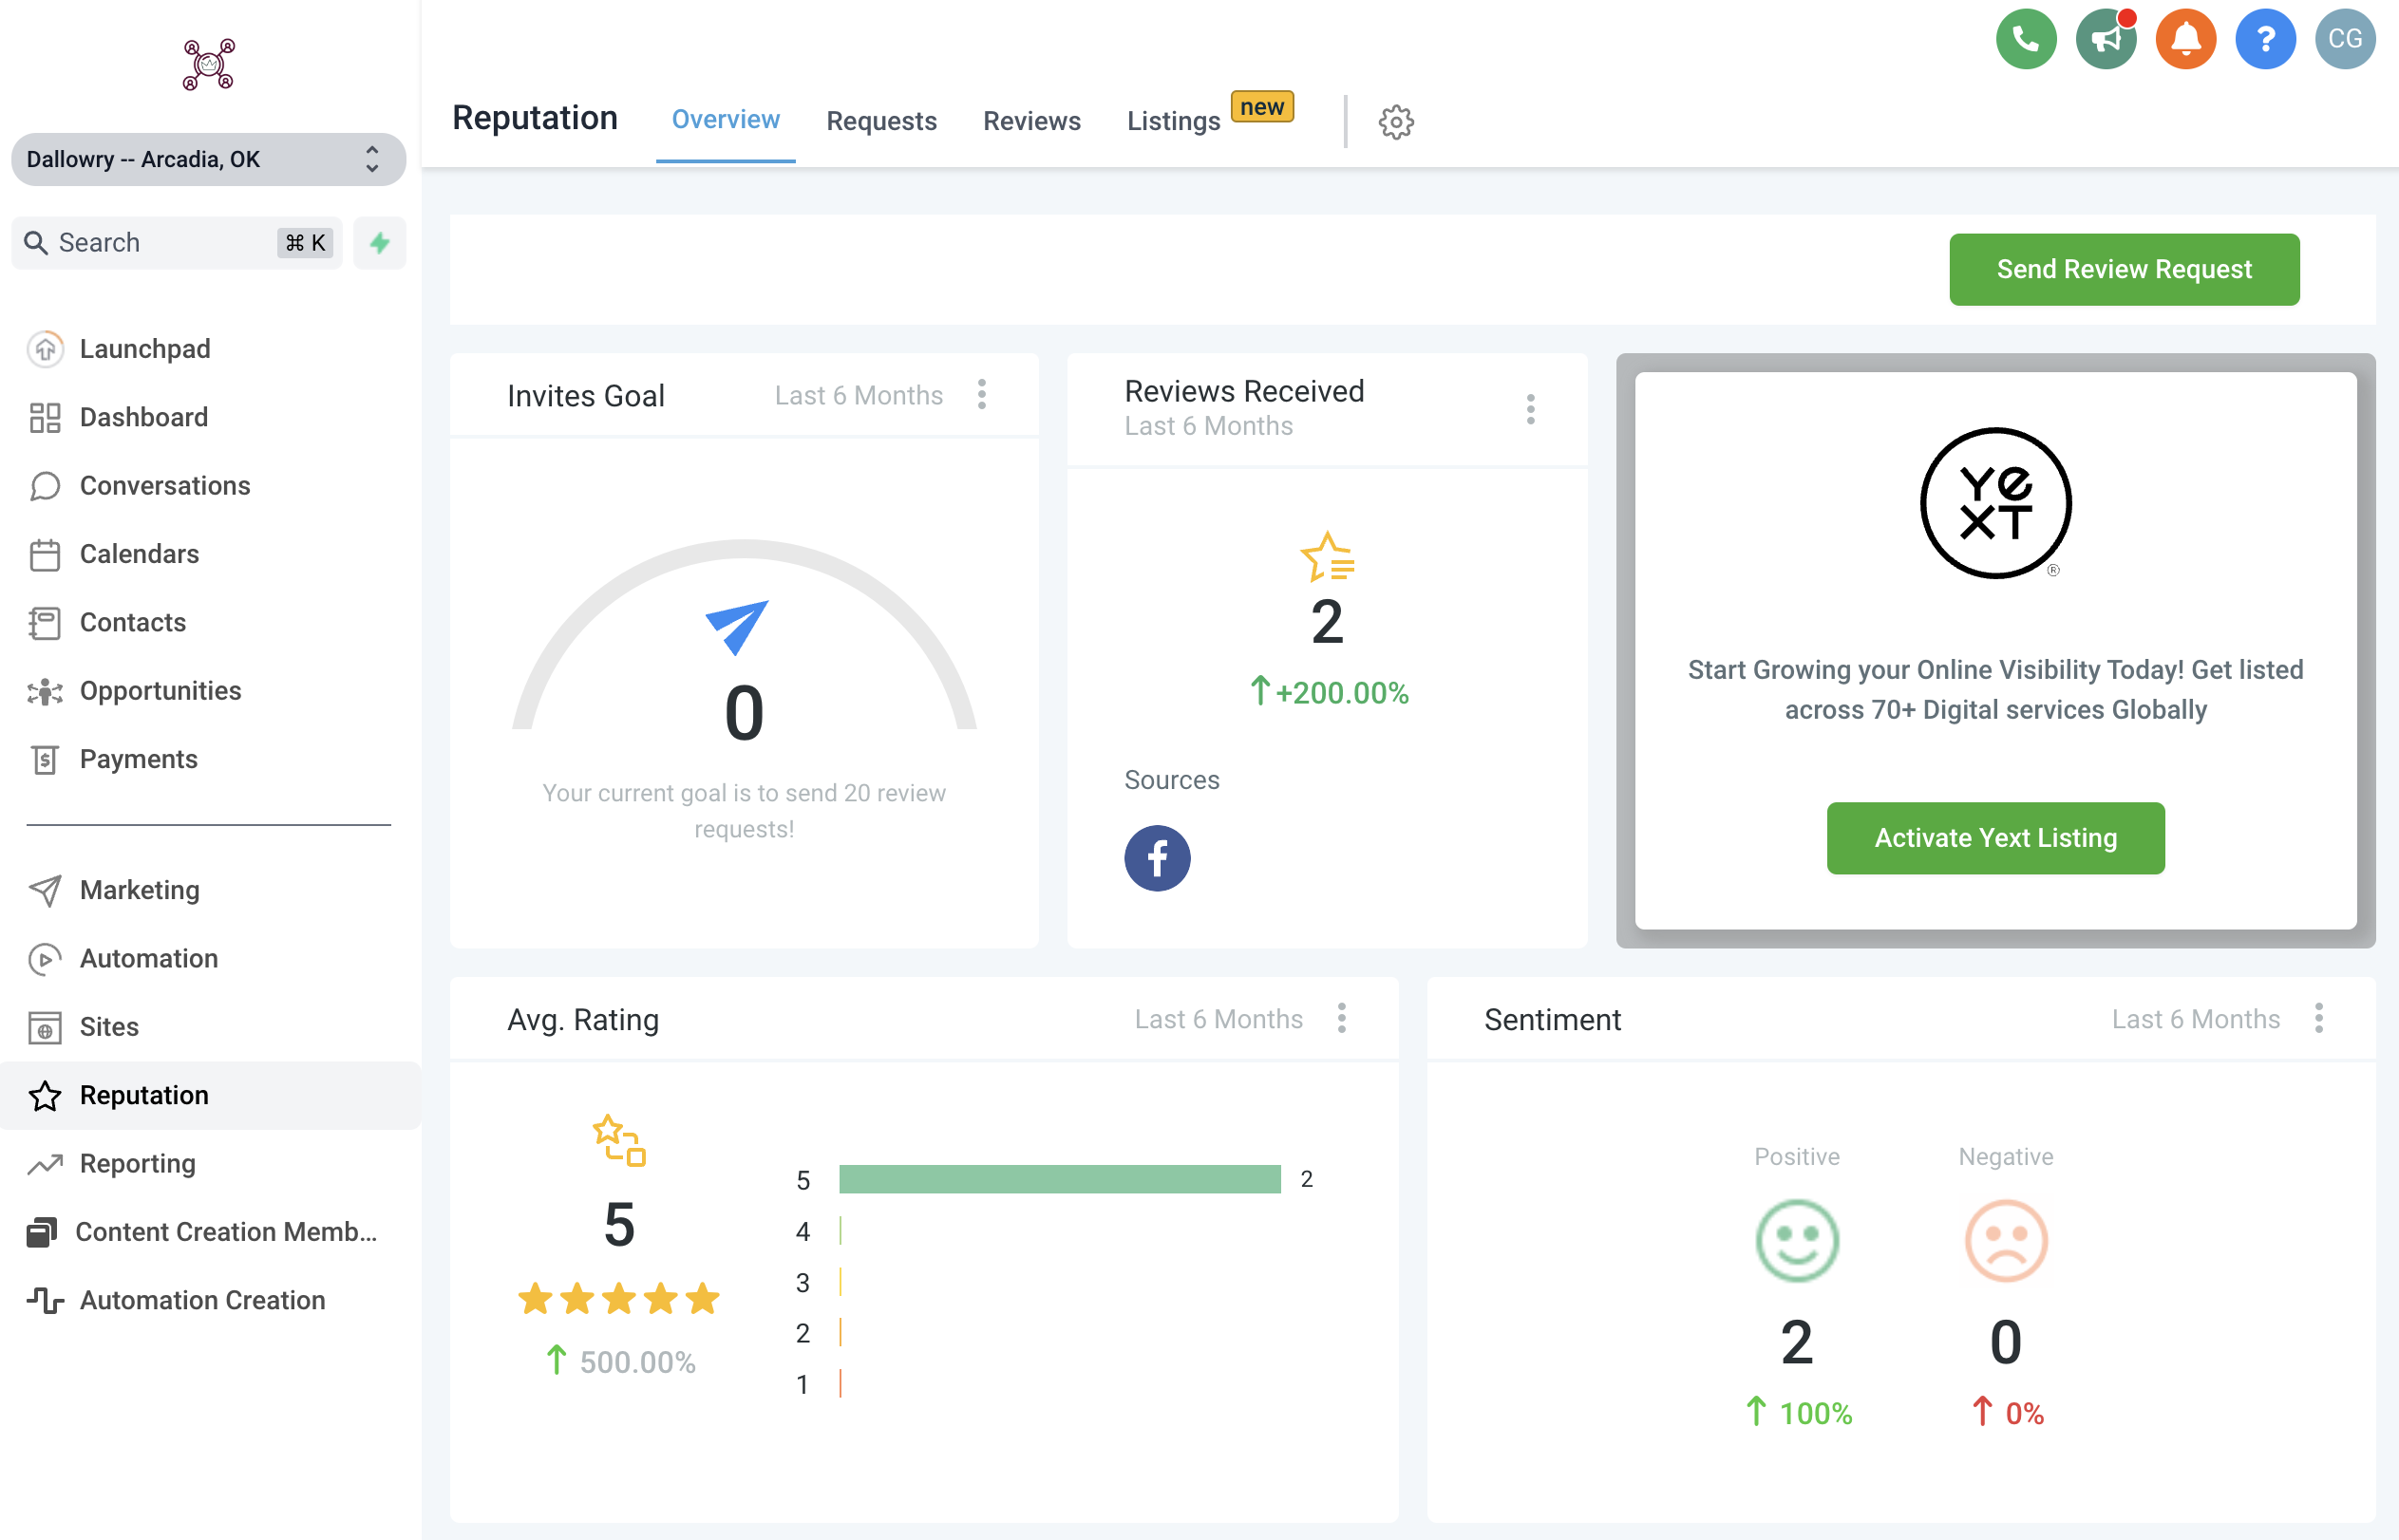Switch to the Requests tab
This screenshot has height=1540, width=2399.
pyautogui.click(x=881, y=121)
